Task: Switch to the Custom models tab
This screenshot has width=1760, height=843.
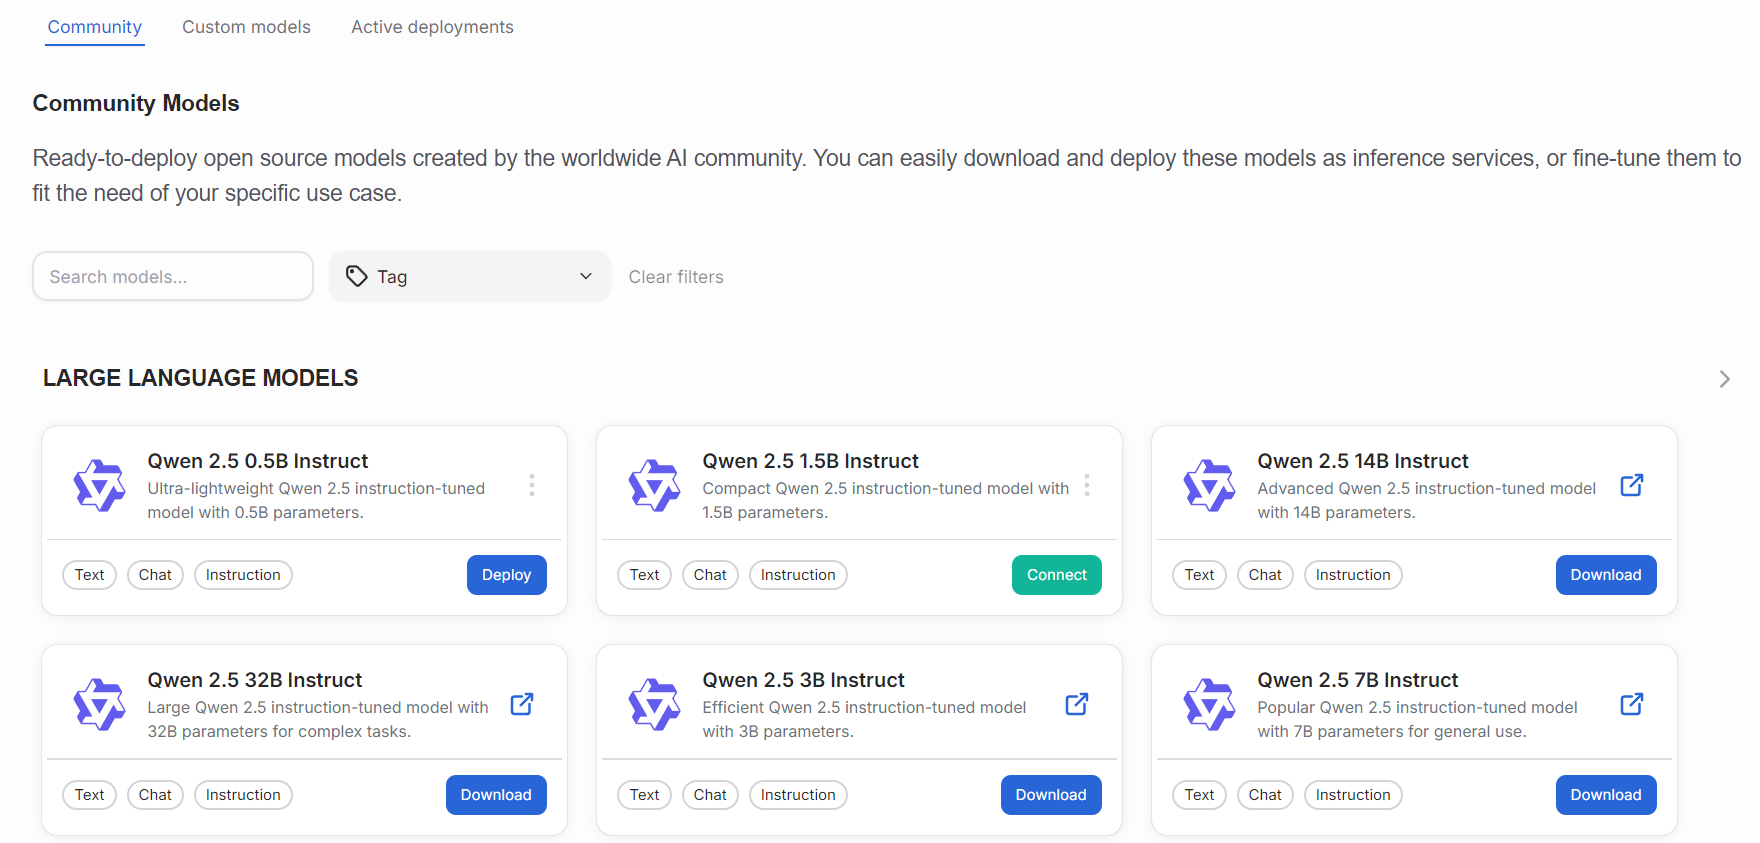Action: (x=246, y=27)
